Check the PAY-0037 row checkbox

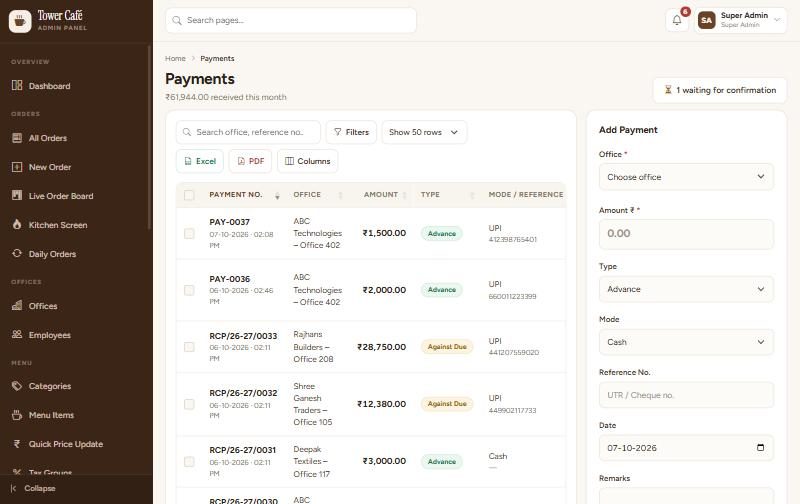point(189,233)
